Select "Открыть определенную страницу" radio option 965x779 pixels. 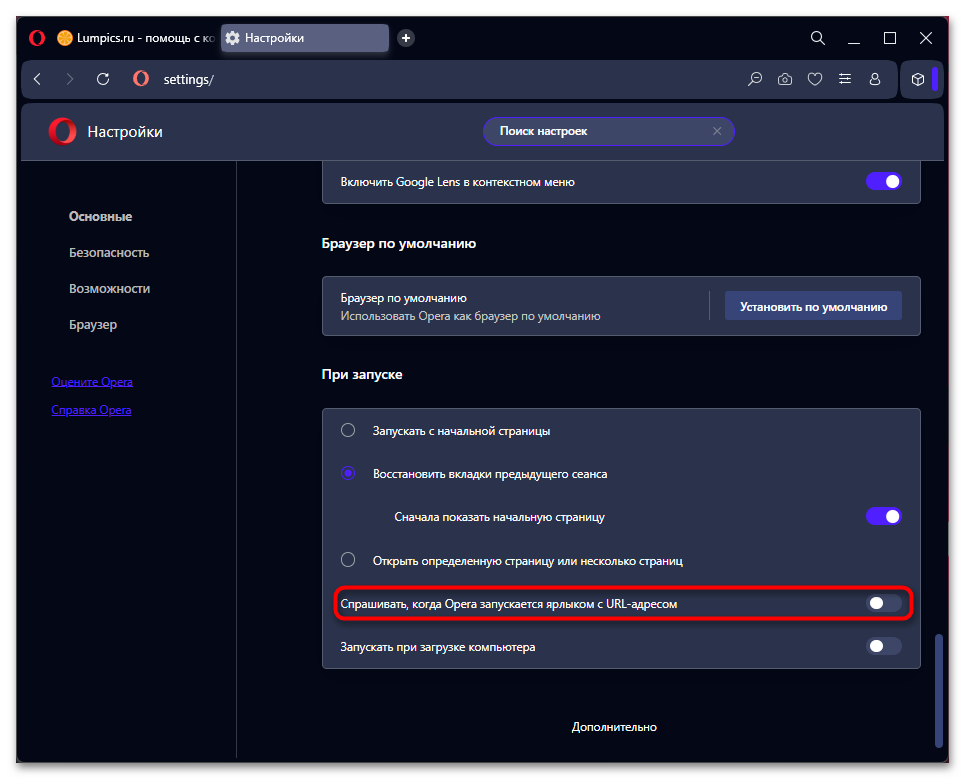point(348,560)
